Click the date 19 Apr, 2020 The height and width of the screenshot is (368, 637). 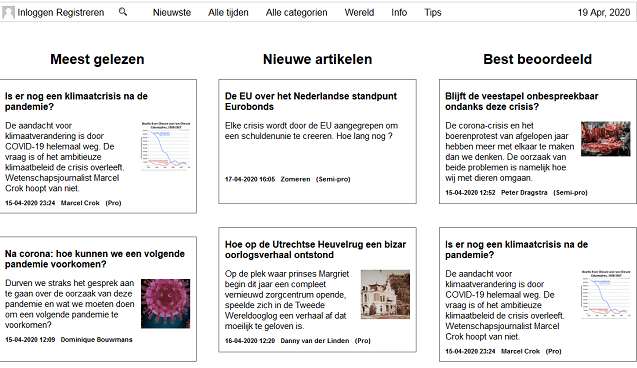(604, 13)
